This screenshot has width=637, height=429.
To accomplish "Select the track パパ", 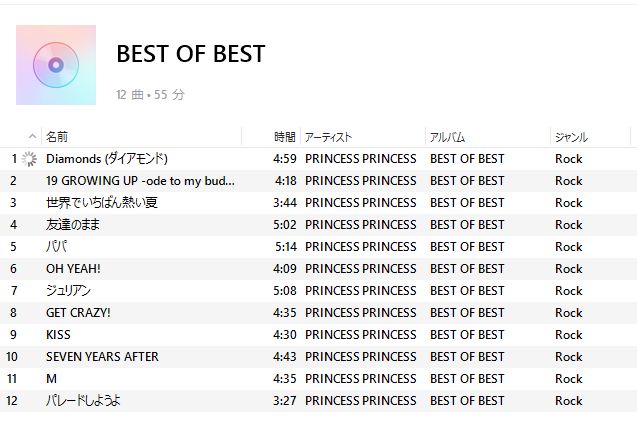I will pos(56,247).
